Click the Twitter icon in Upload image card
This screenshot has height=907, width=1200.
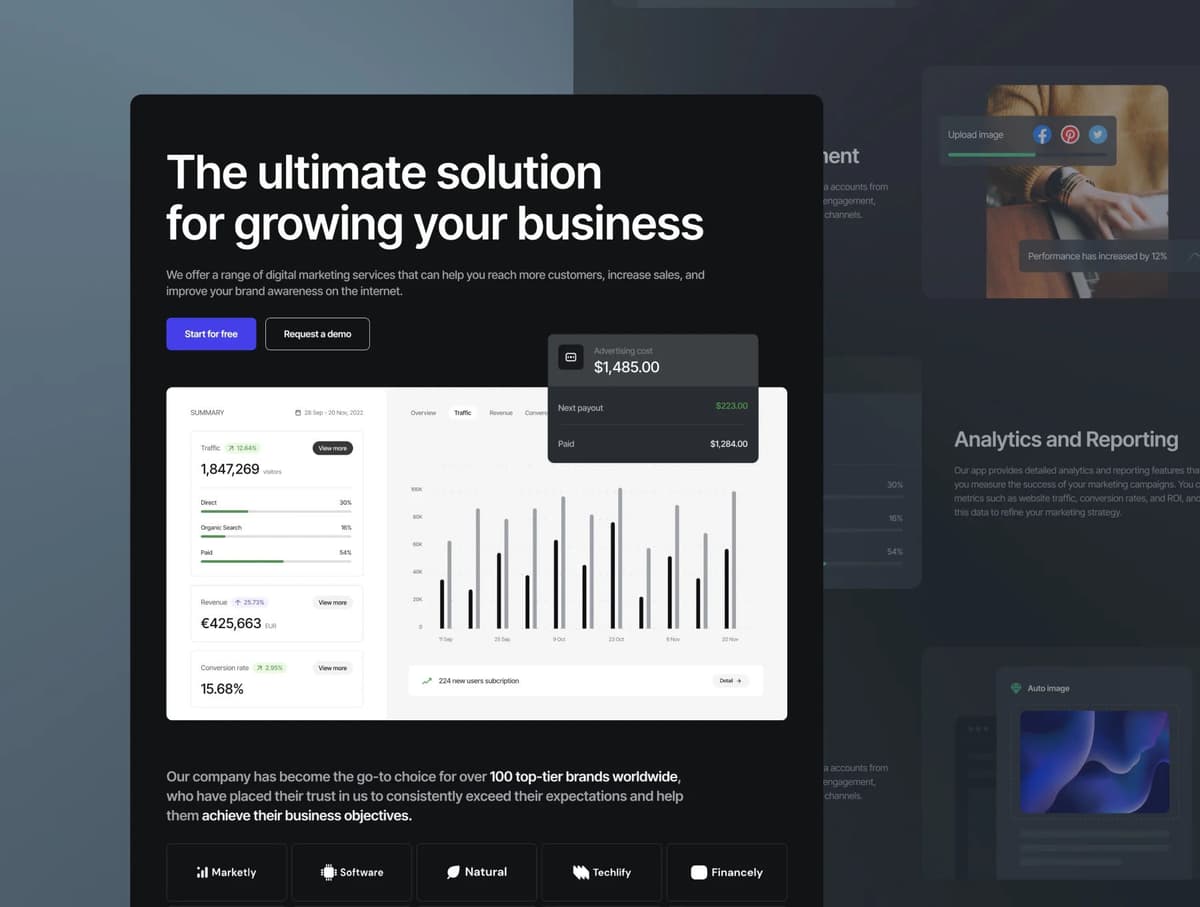tap(1098, 134)
